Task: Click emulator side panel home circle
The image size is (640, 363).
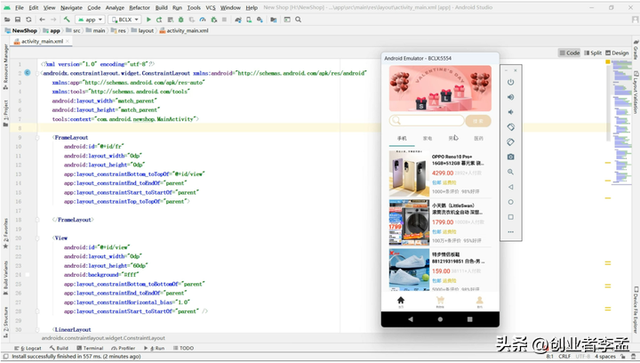Action: click(511, 202)
